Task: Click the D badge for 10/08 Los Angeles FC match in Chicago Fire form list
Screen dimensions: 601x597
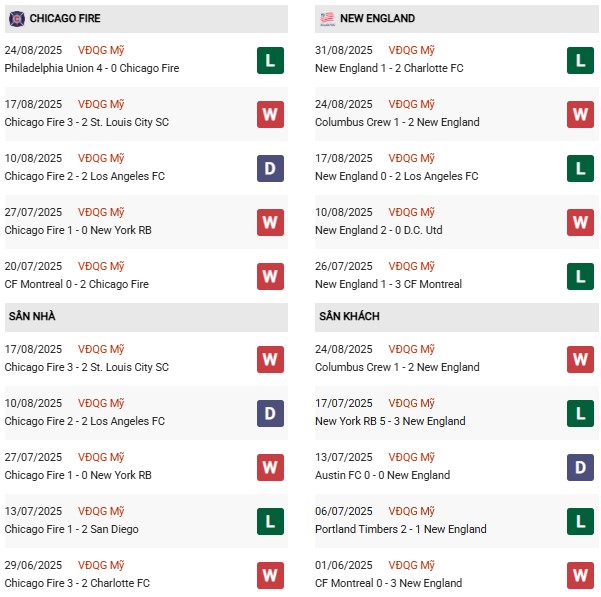Action: pyautogui.click(x=270, y=169)
